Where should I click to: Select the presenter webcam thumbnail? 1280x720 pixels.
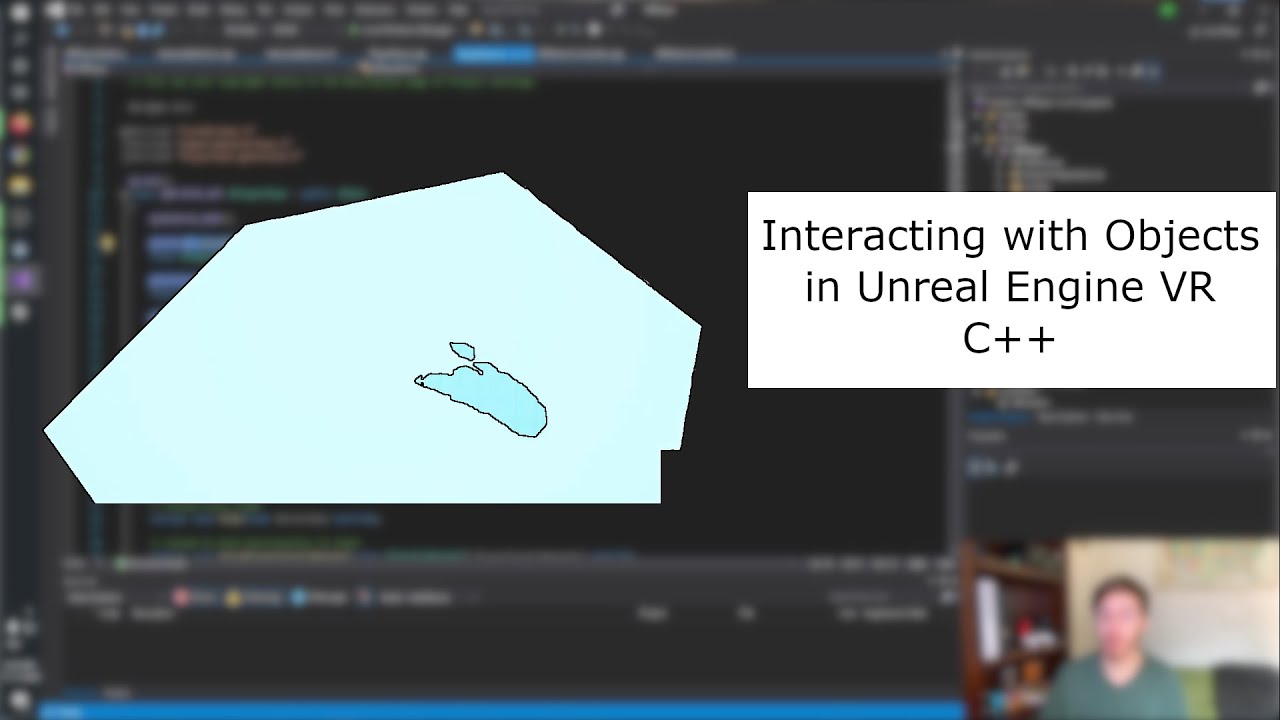(x=1120, y=629)
